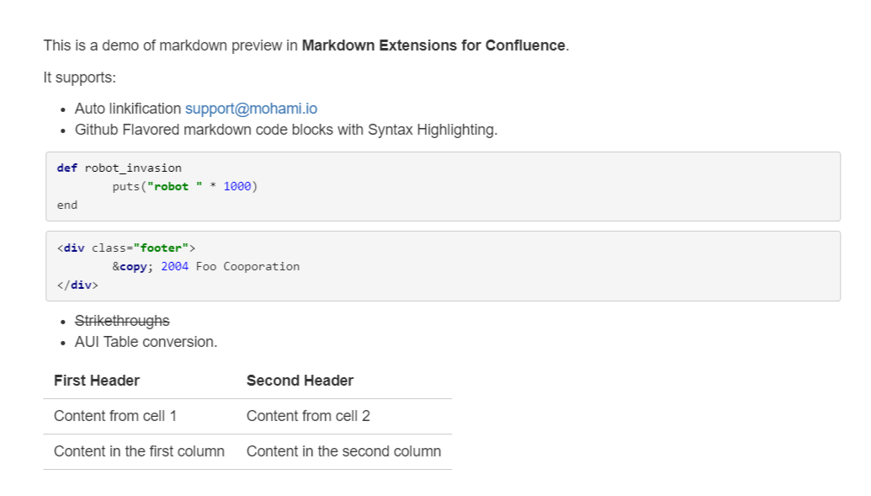Click the "robot " string in the puts line
The image size is (871, 496).
[168, 186]
